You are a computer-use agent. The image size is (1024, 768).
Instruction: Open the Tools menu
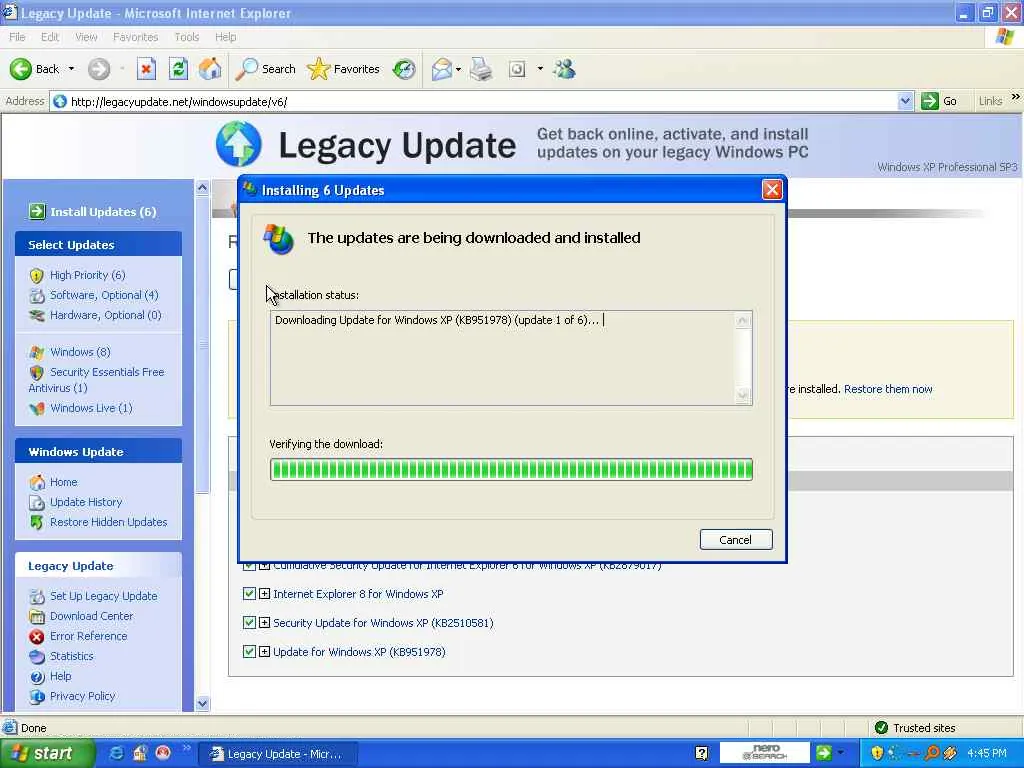pos(186,37)
